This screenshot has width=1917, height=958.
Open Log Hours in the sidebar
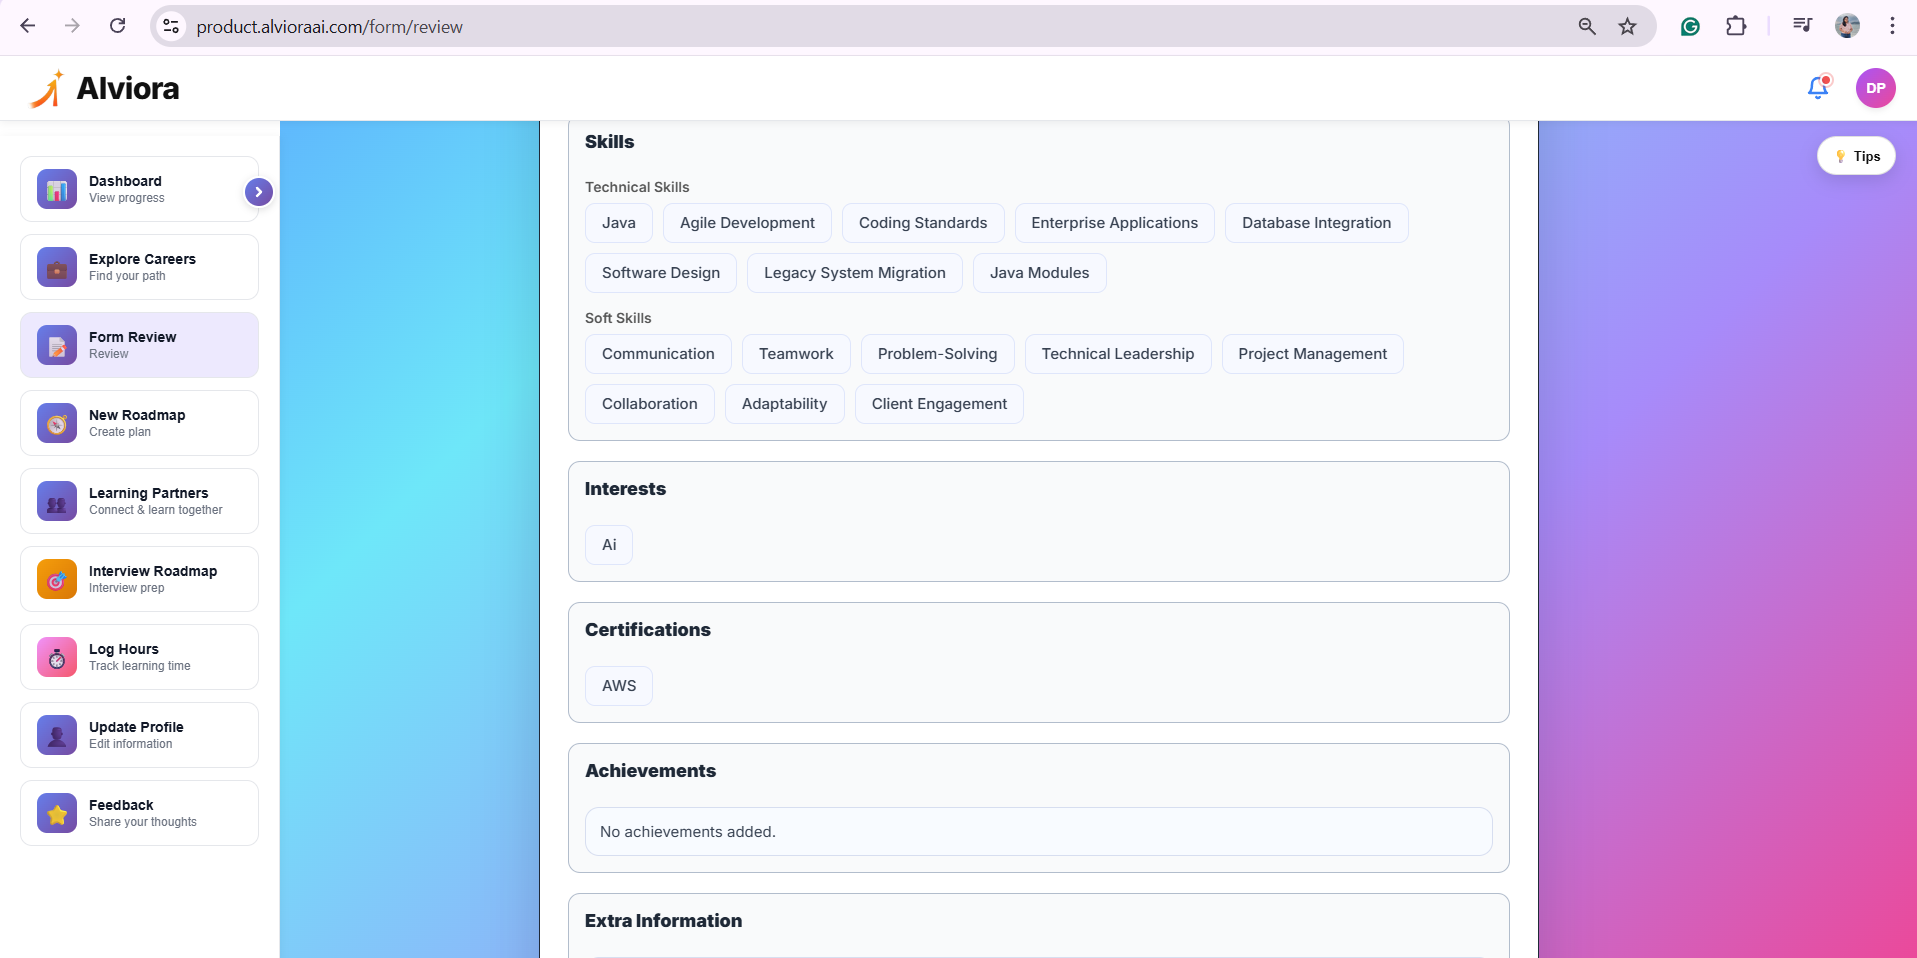pyautogui.click(x=139, y=657)
